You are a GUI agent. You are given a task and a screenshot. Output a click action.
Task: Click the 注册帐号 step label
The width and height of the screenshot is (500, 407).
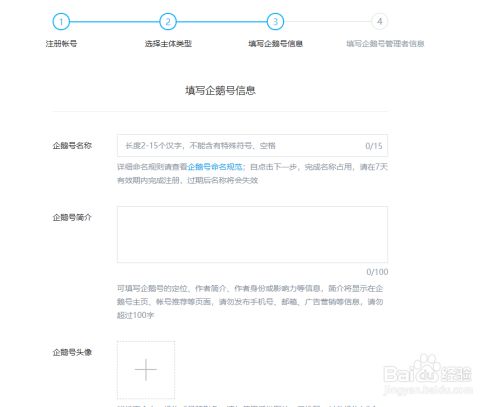[x=61, y=44]
